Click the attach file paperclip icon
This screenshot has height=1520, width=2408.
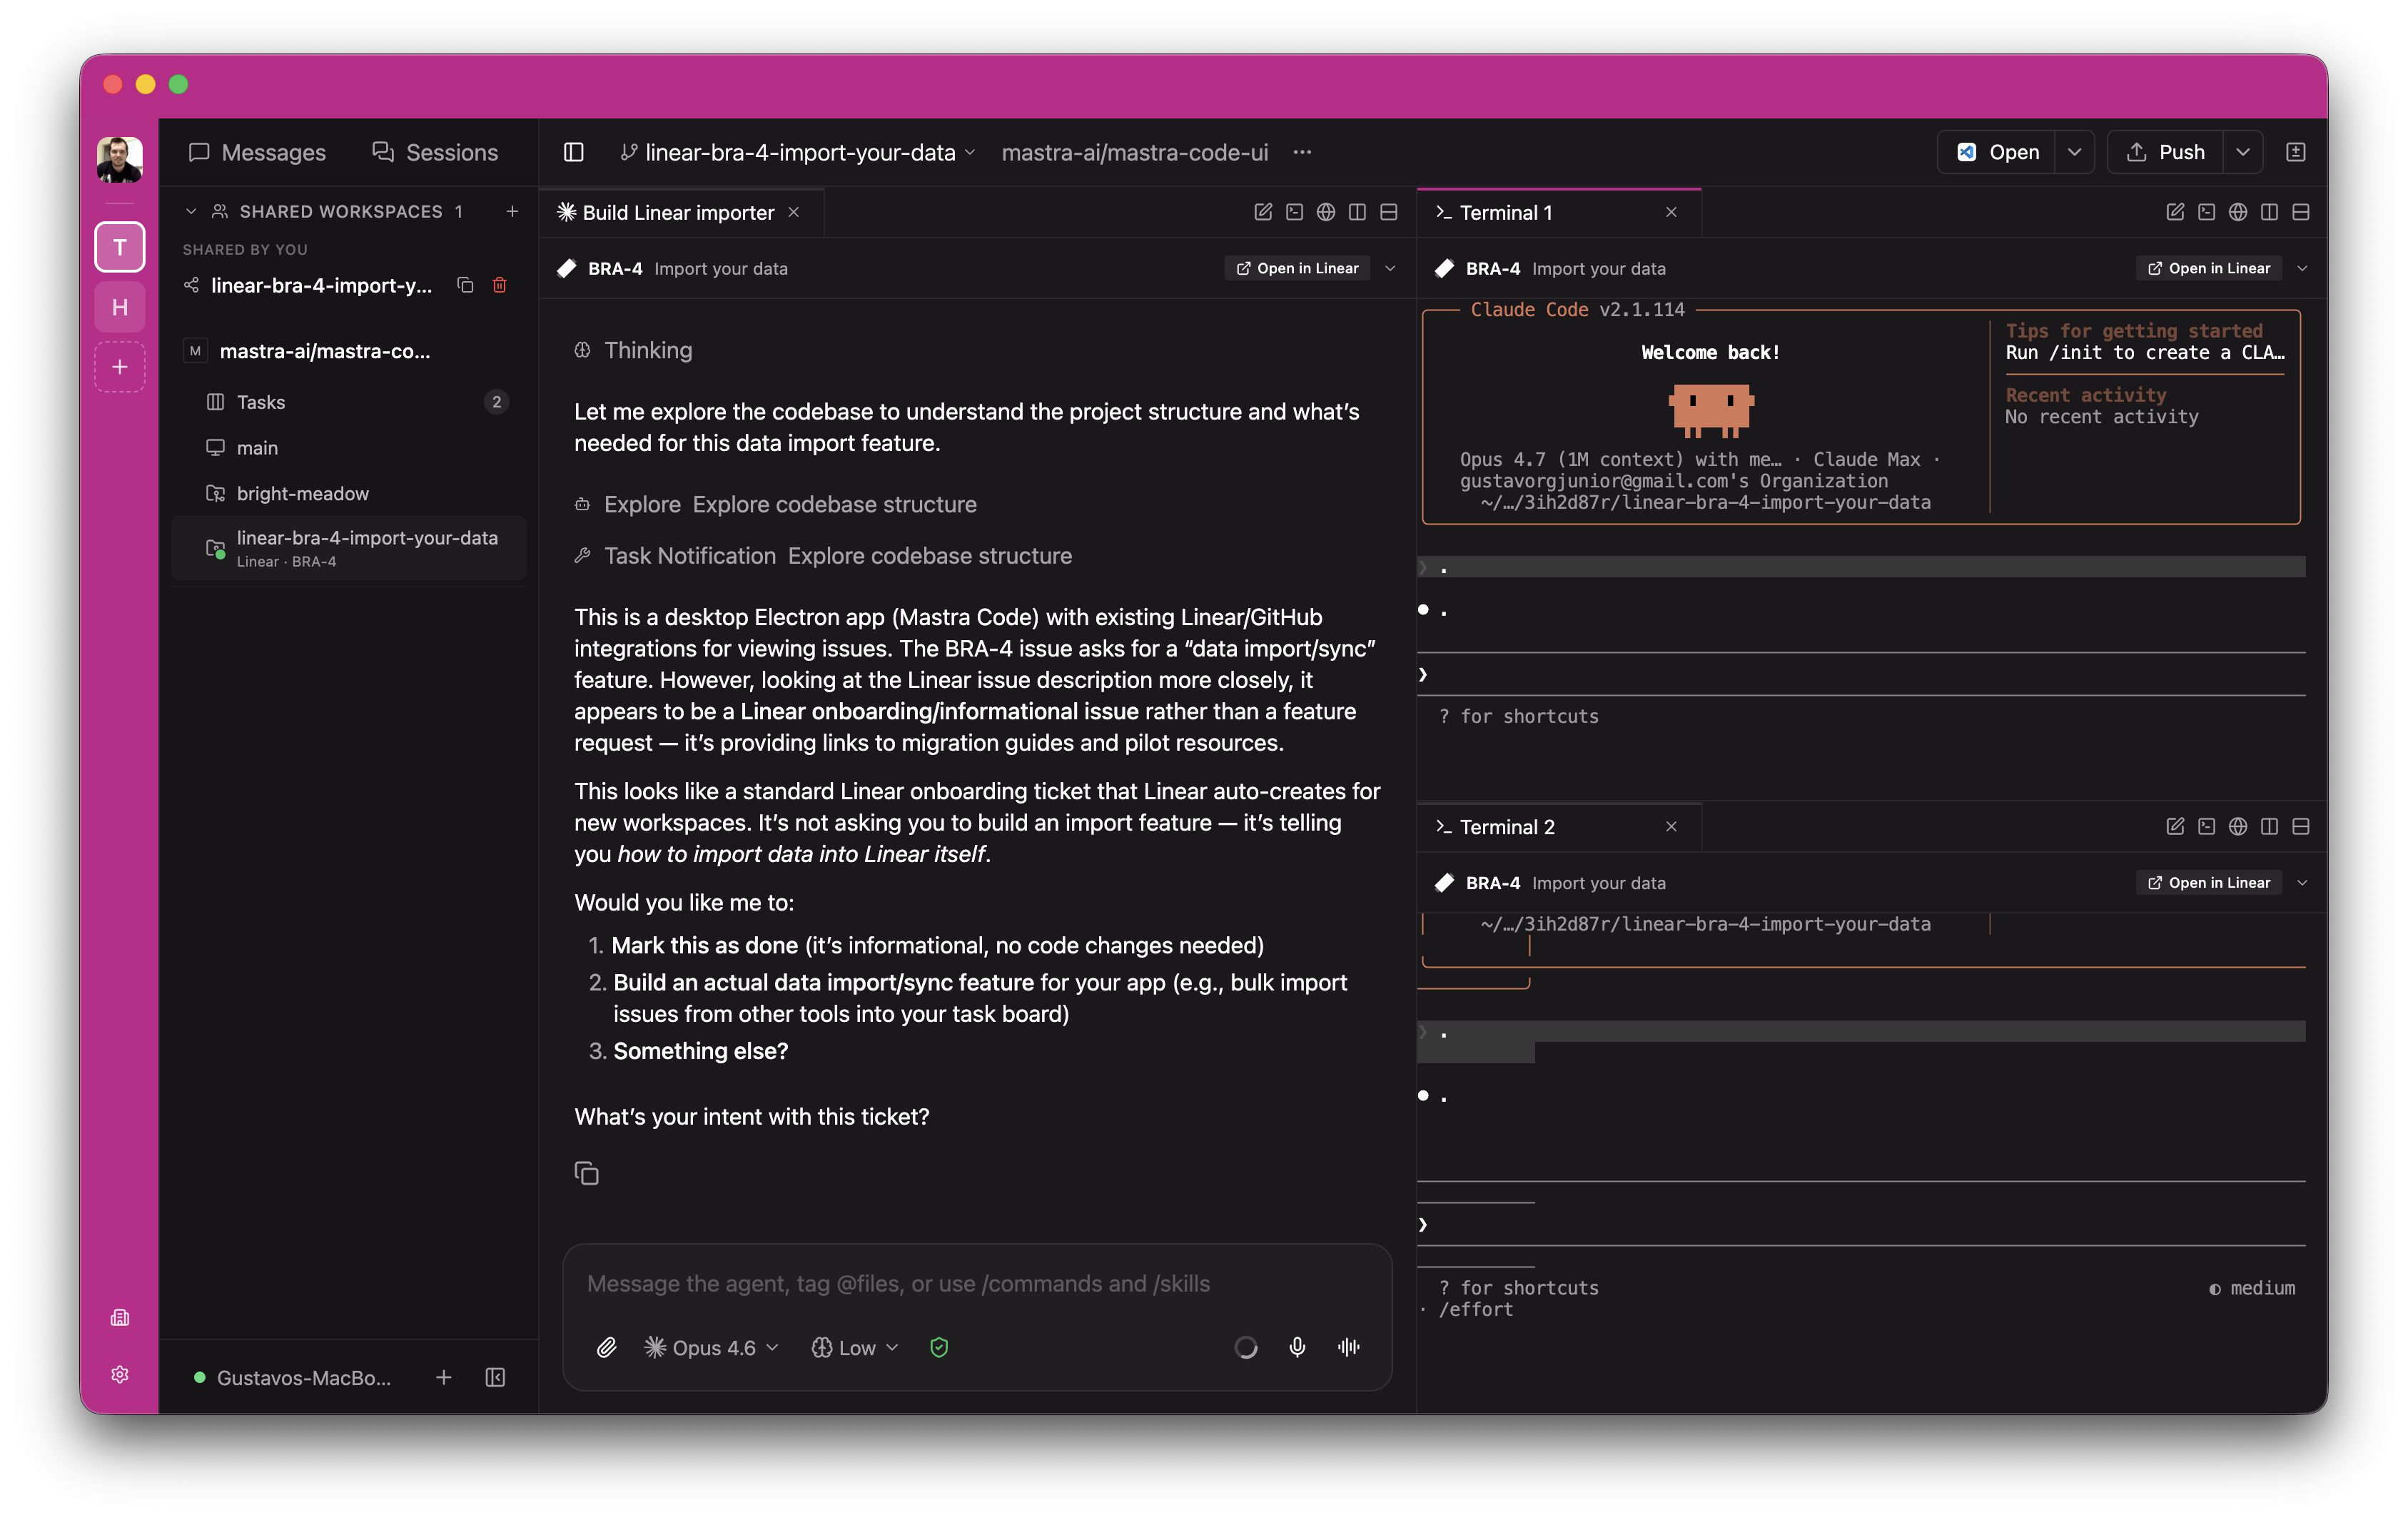tap(606, 1347)
